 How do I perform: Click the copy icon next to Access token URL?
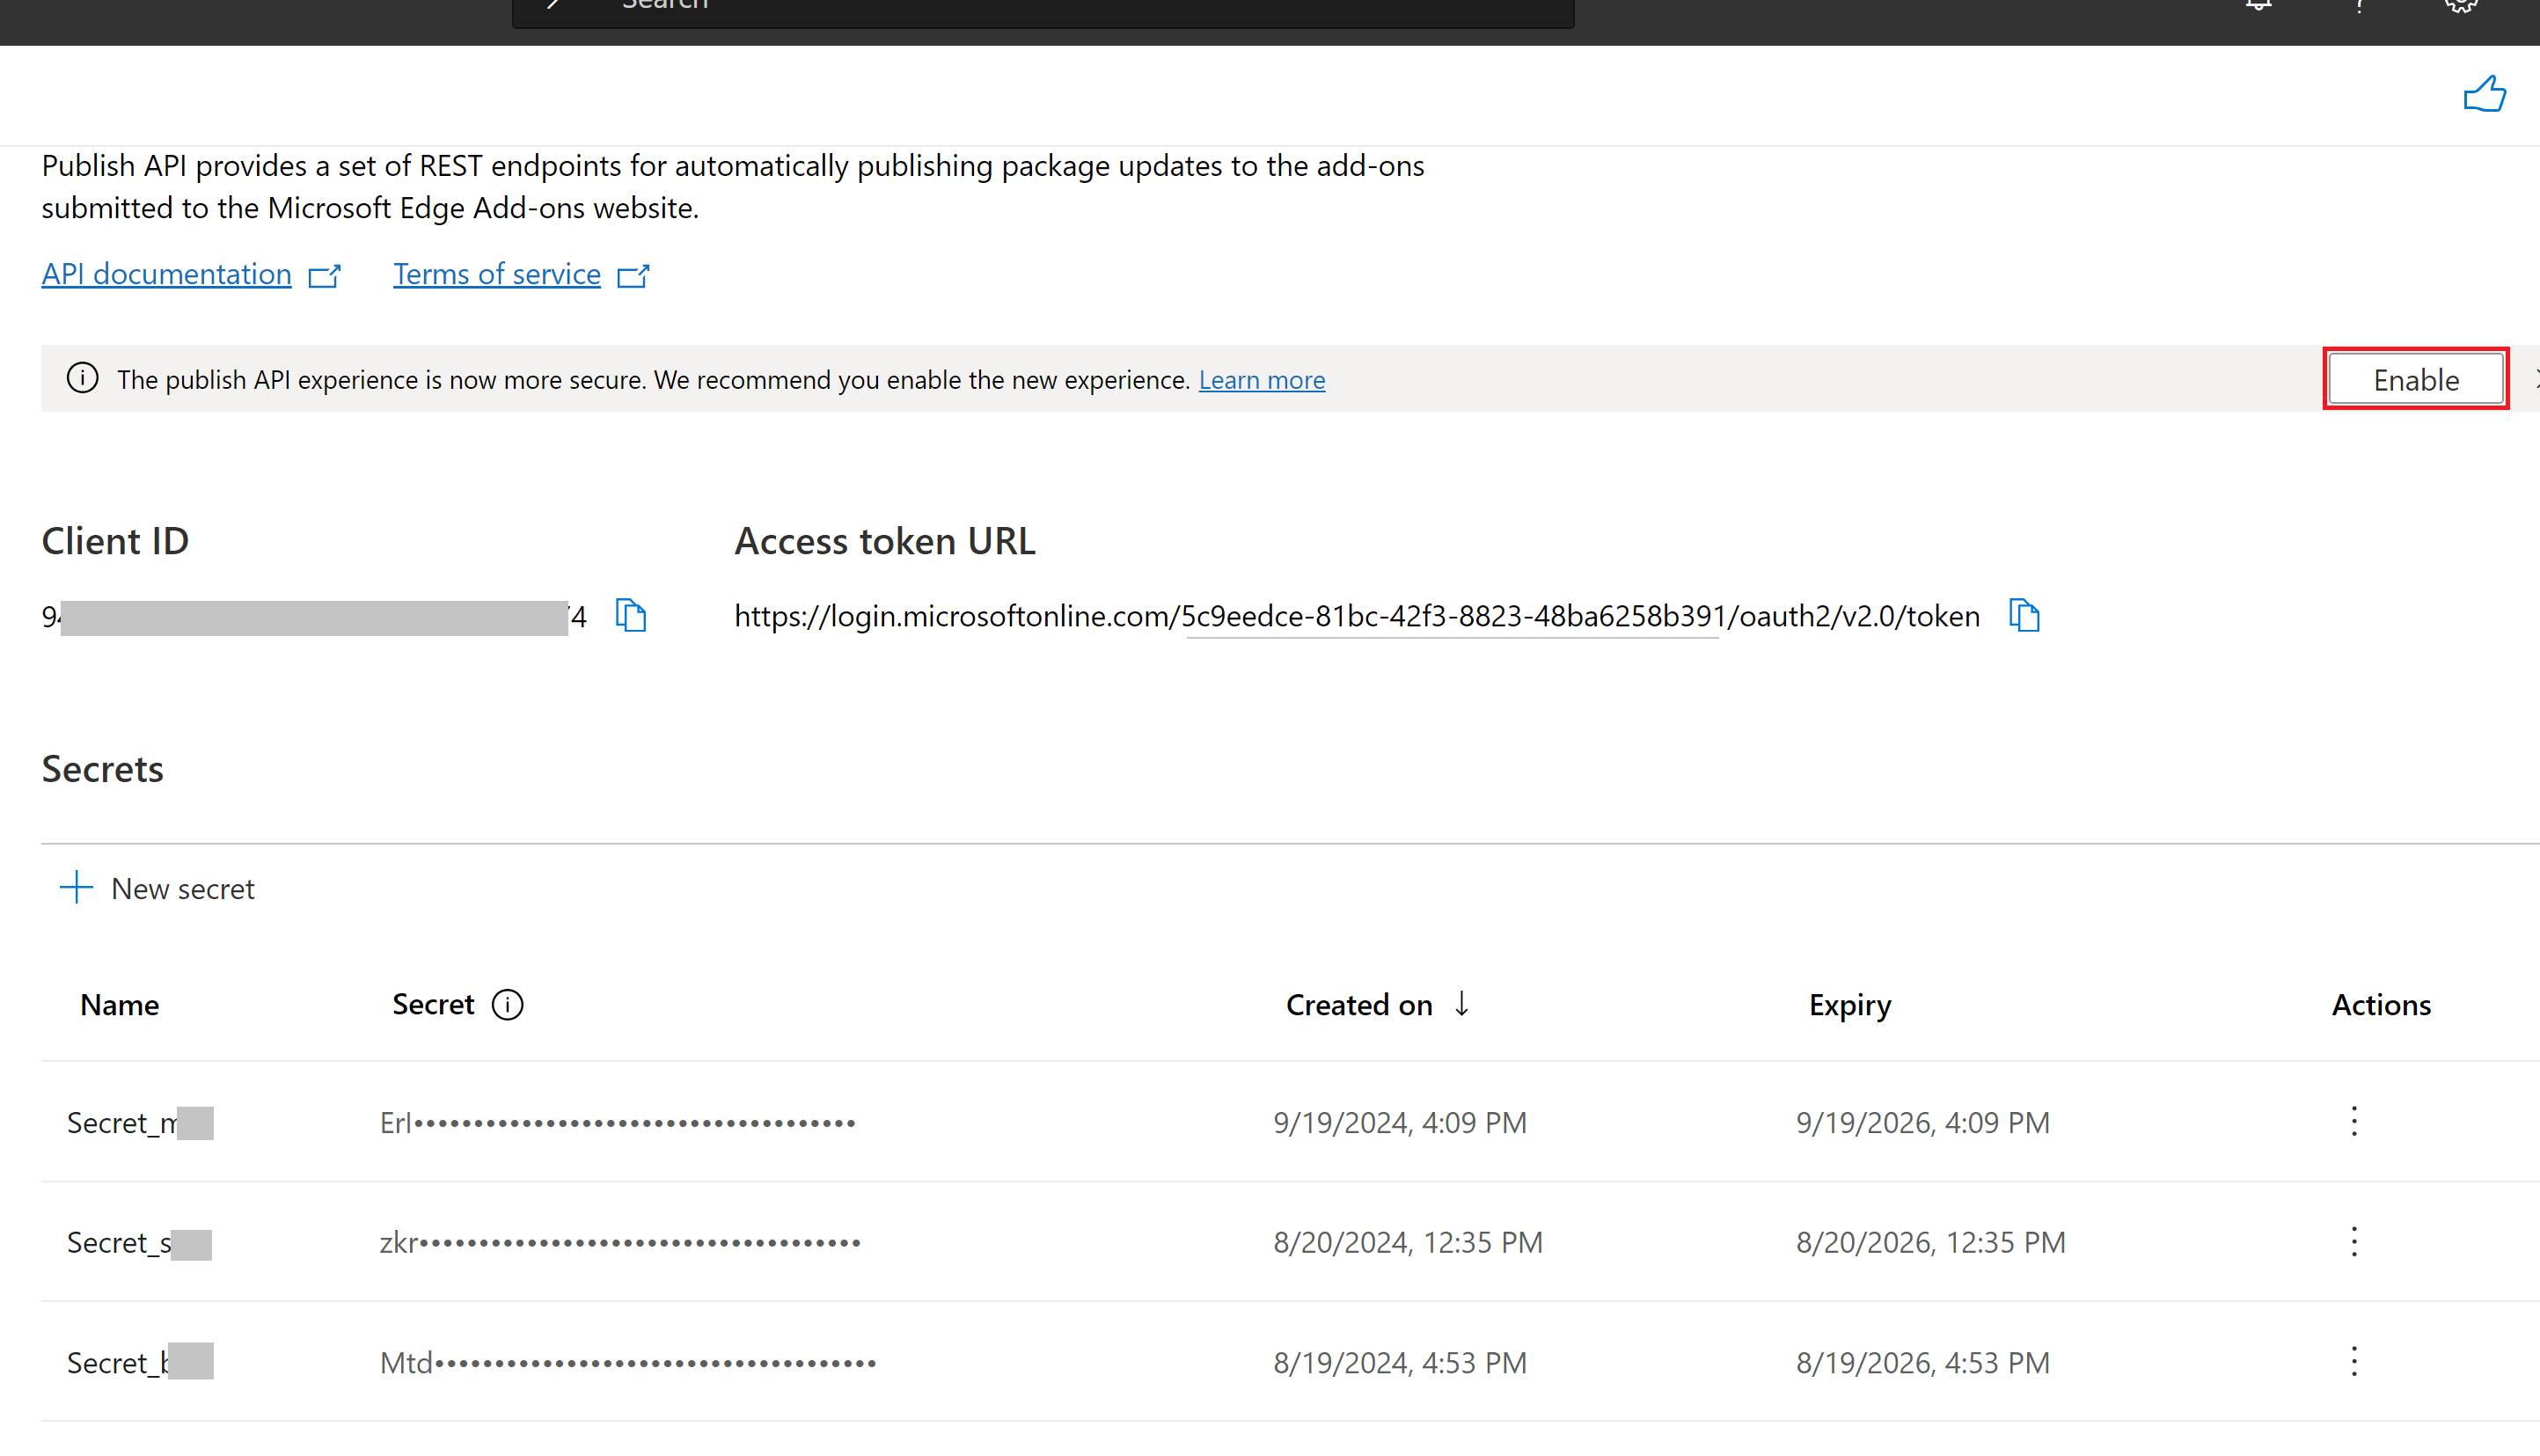2022,616
